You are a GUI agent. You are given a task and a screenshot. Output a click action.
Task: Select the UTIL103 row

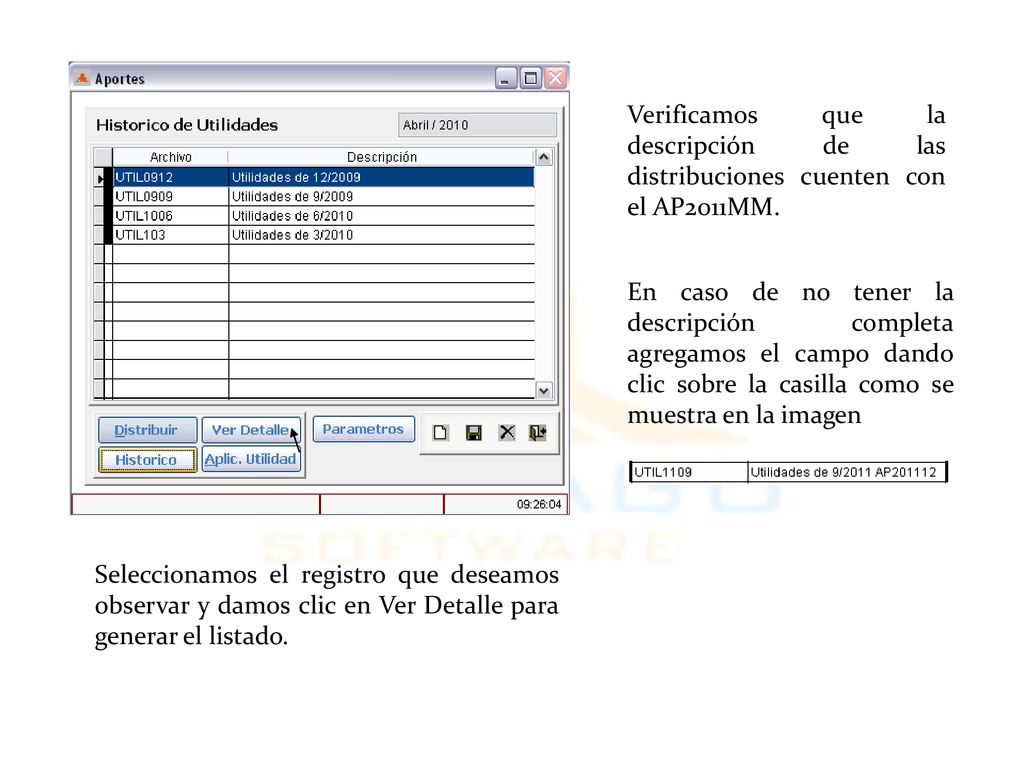(x=314, y=235)
